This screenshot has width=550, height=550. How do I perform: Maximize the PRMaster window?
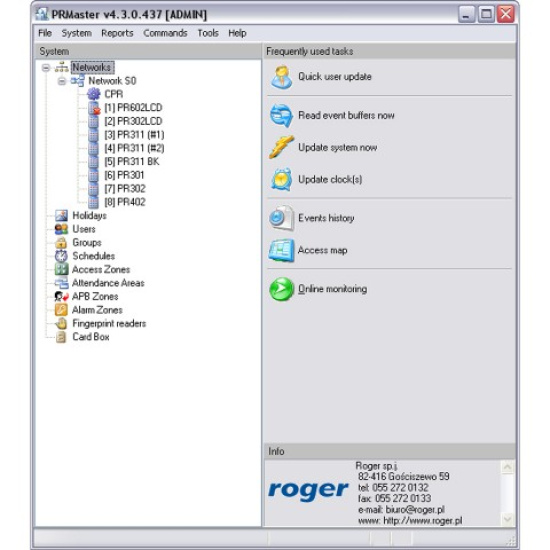[486, 14]
